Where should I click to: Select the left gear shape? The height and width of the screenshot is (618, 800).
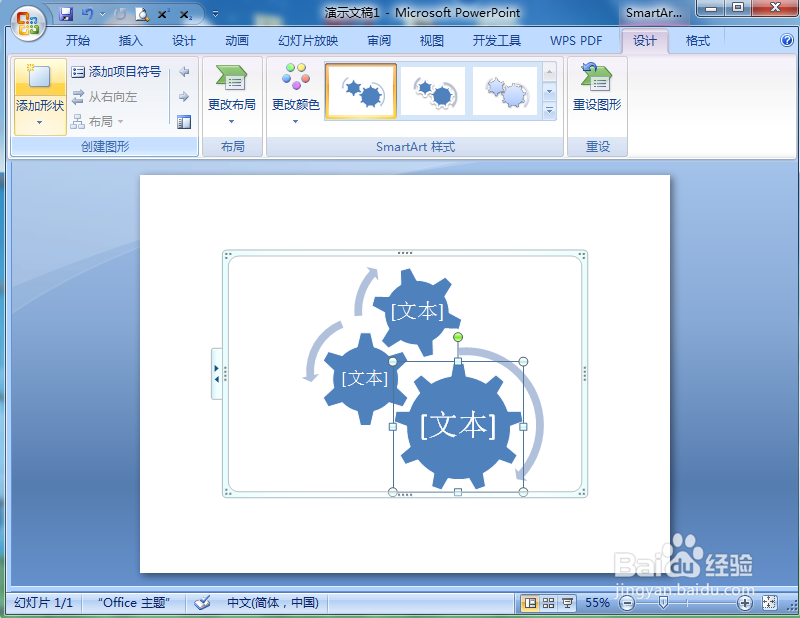click(x=364, y=378)
